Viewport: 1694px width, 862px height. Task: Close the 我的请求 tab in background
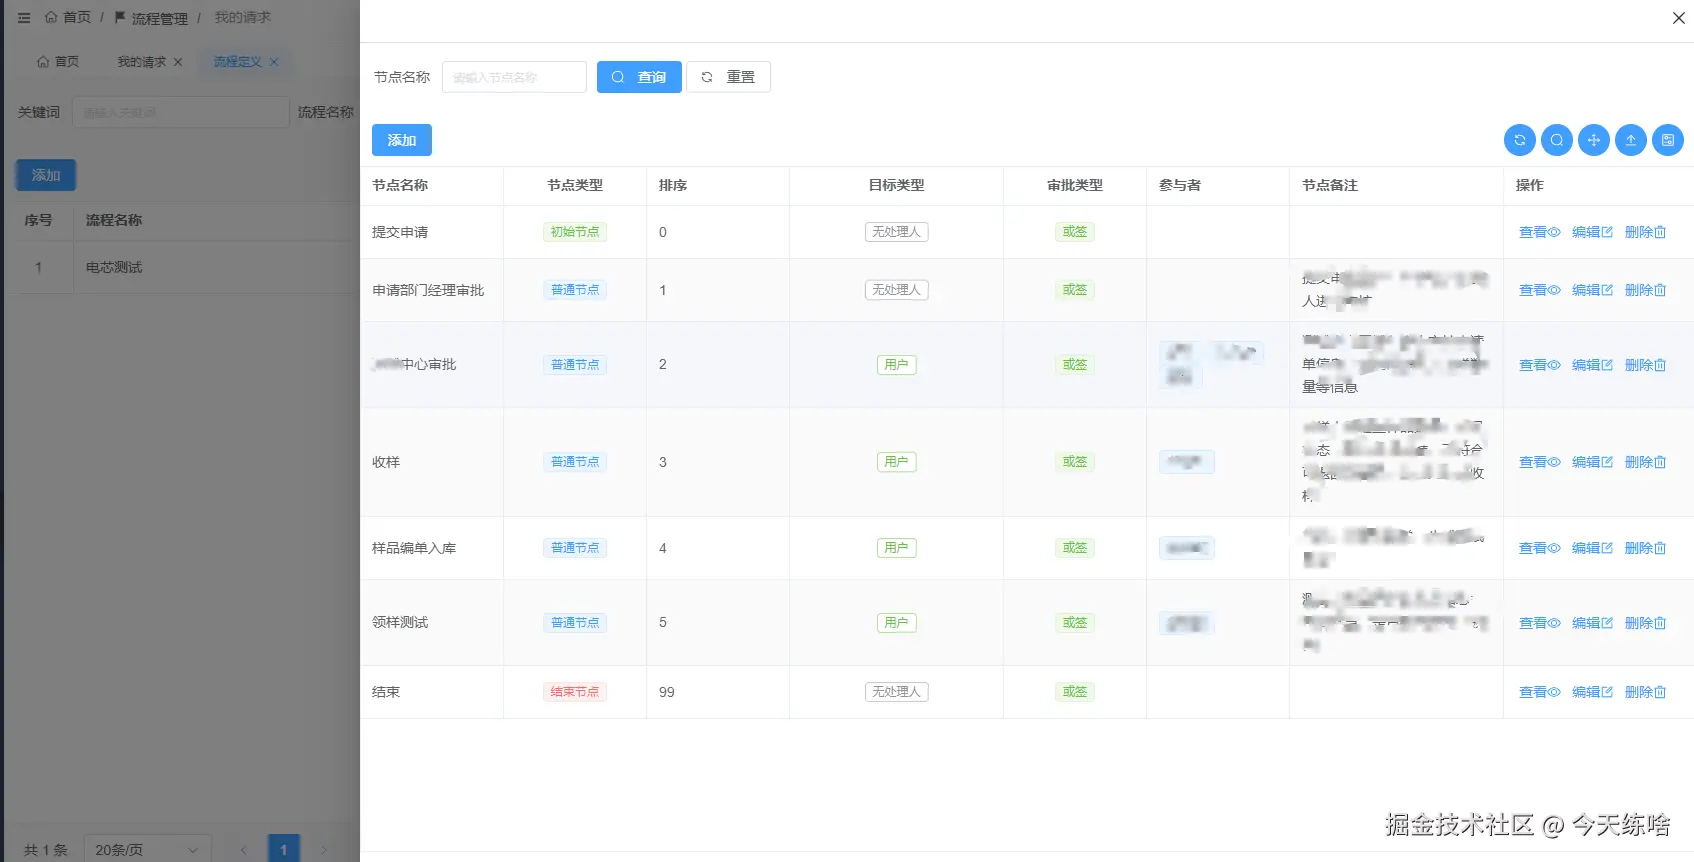pos(178,62)
